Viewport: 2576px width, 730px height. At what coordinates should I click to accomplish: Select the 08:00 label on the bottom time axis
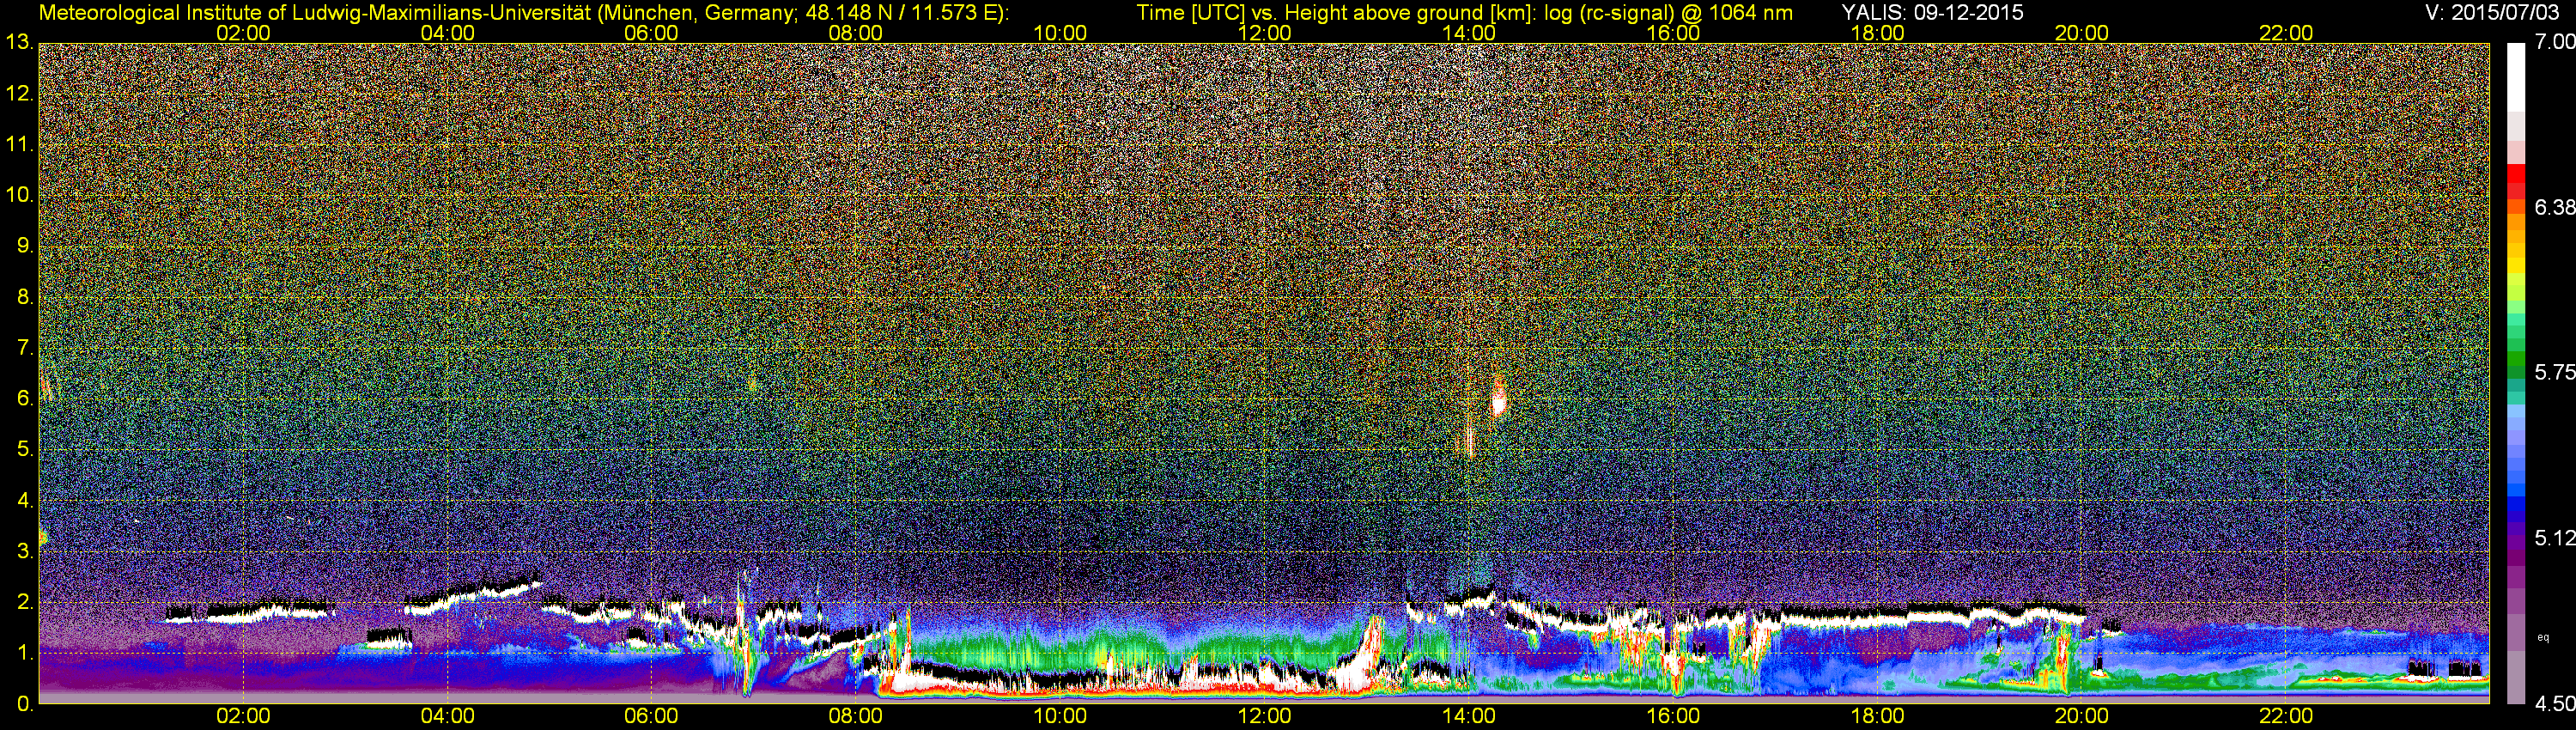click(856, 716)
